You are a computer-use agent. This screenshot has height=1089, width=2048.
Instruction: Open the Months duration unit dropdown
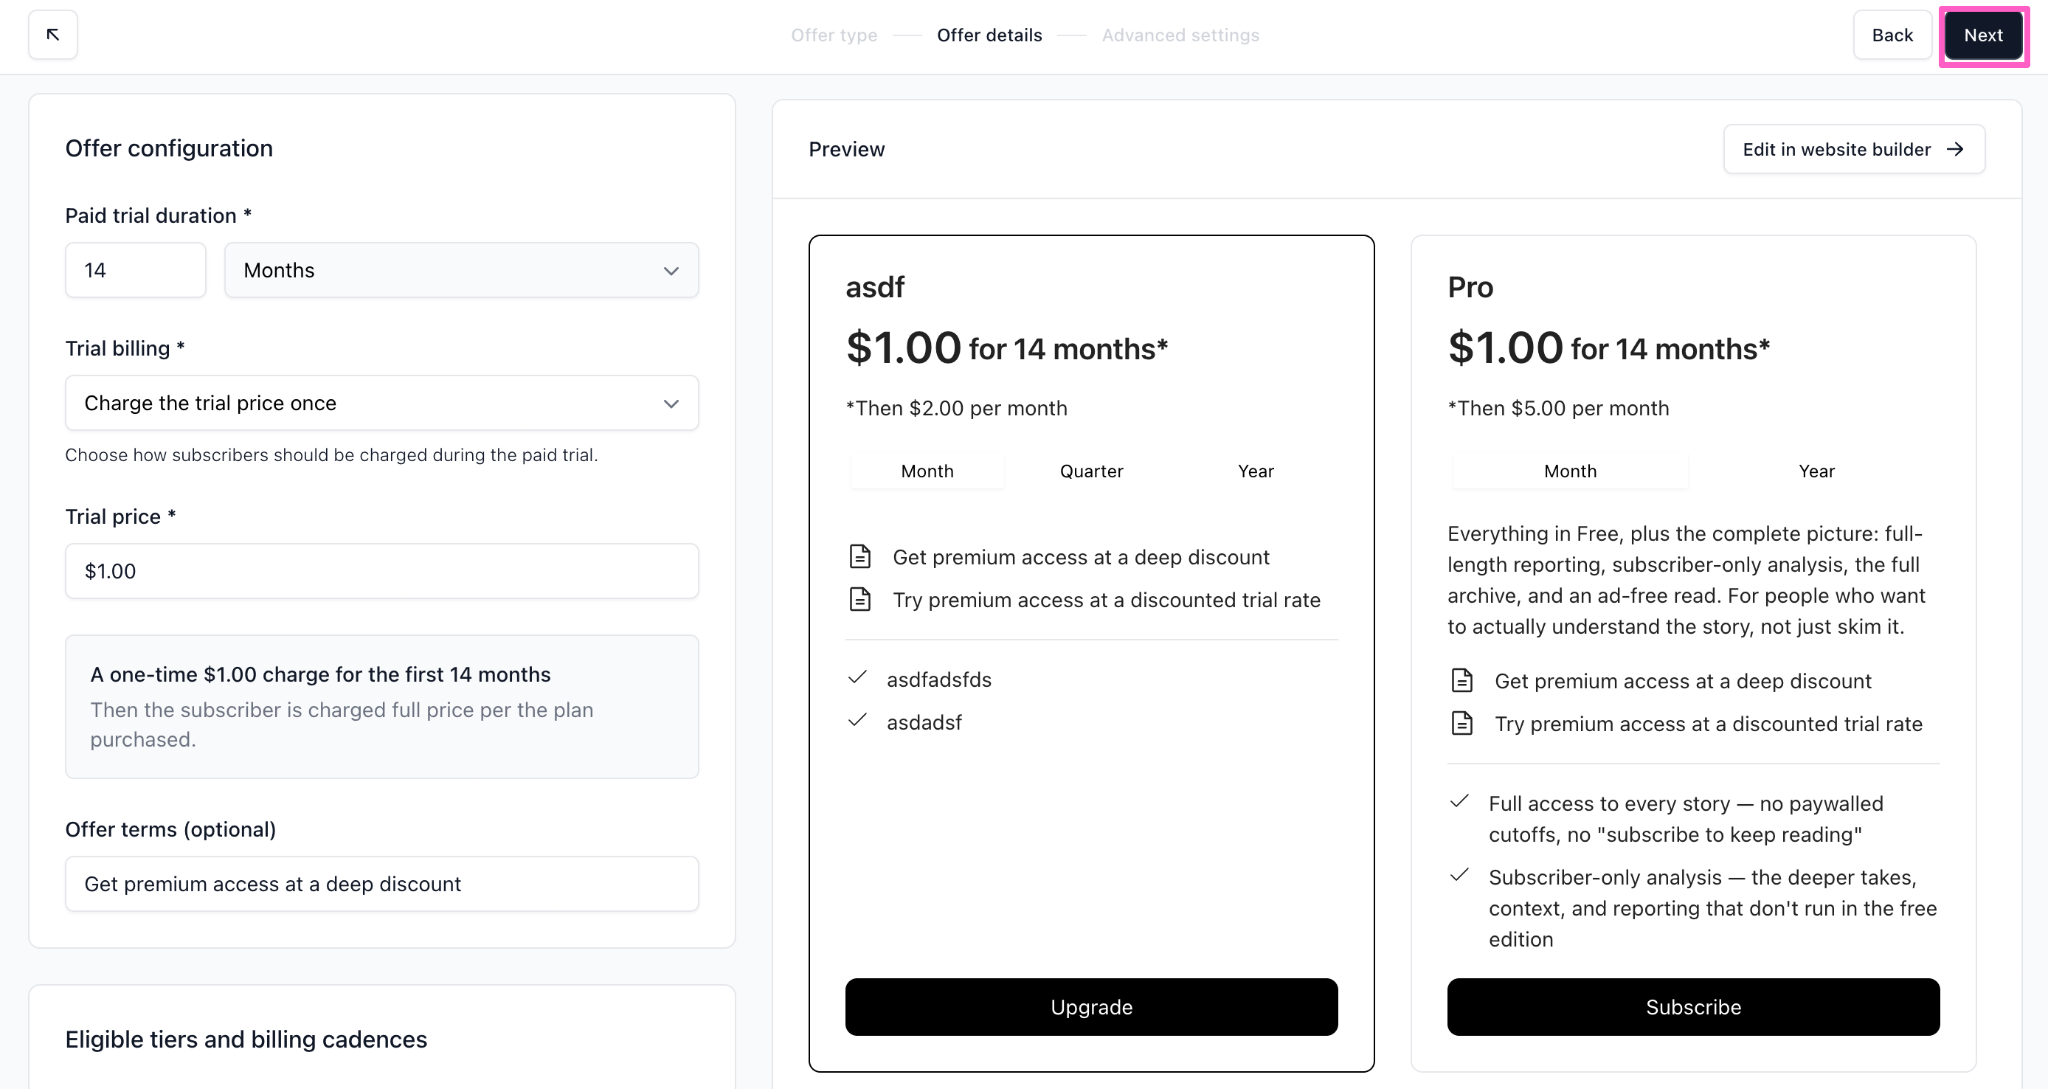coord(461,270)
